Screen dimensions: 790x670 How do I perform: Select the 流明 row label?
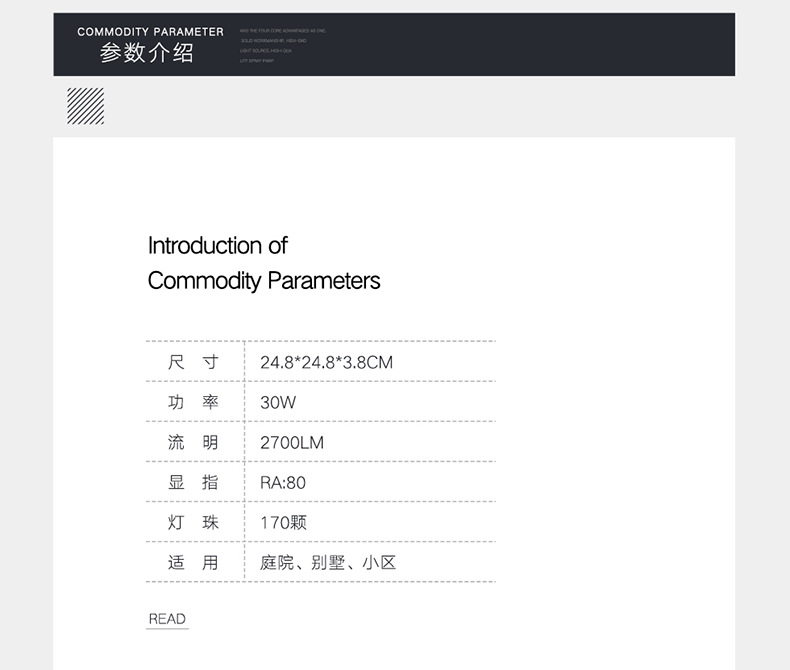(x=193, y=442)
